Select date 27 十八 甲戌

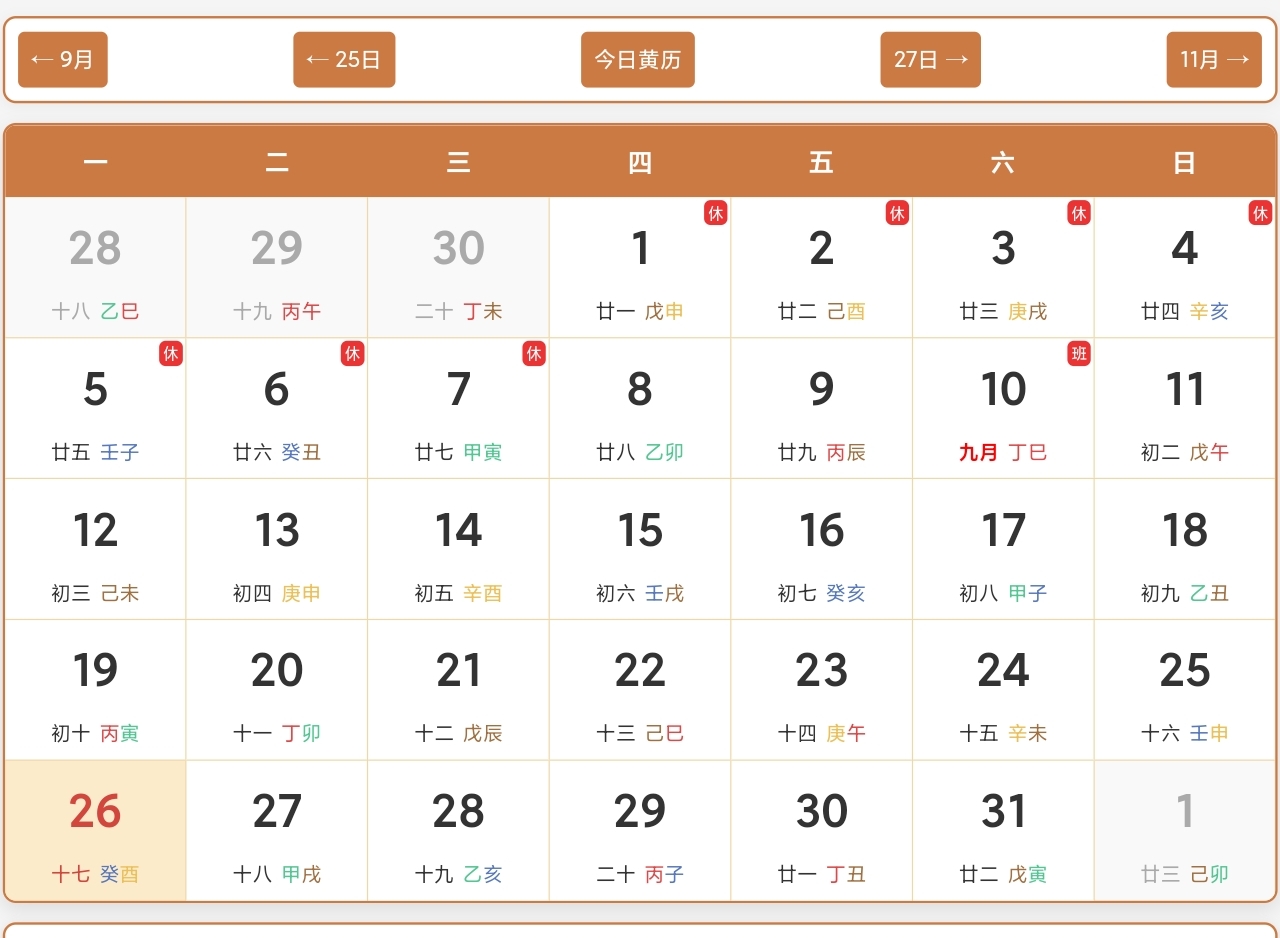[x=277, y=831]
